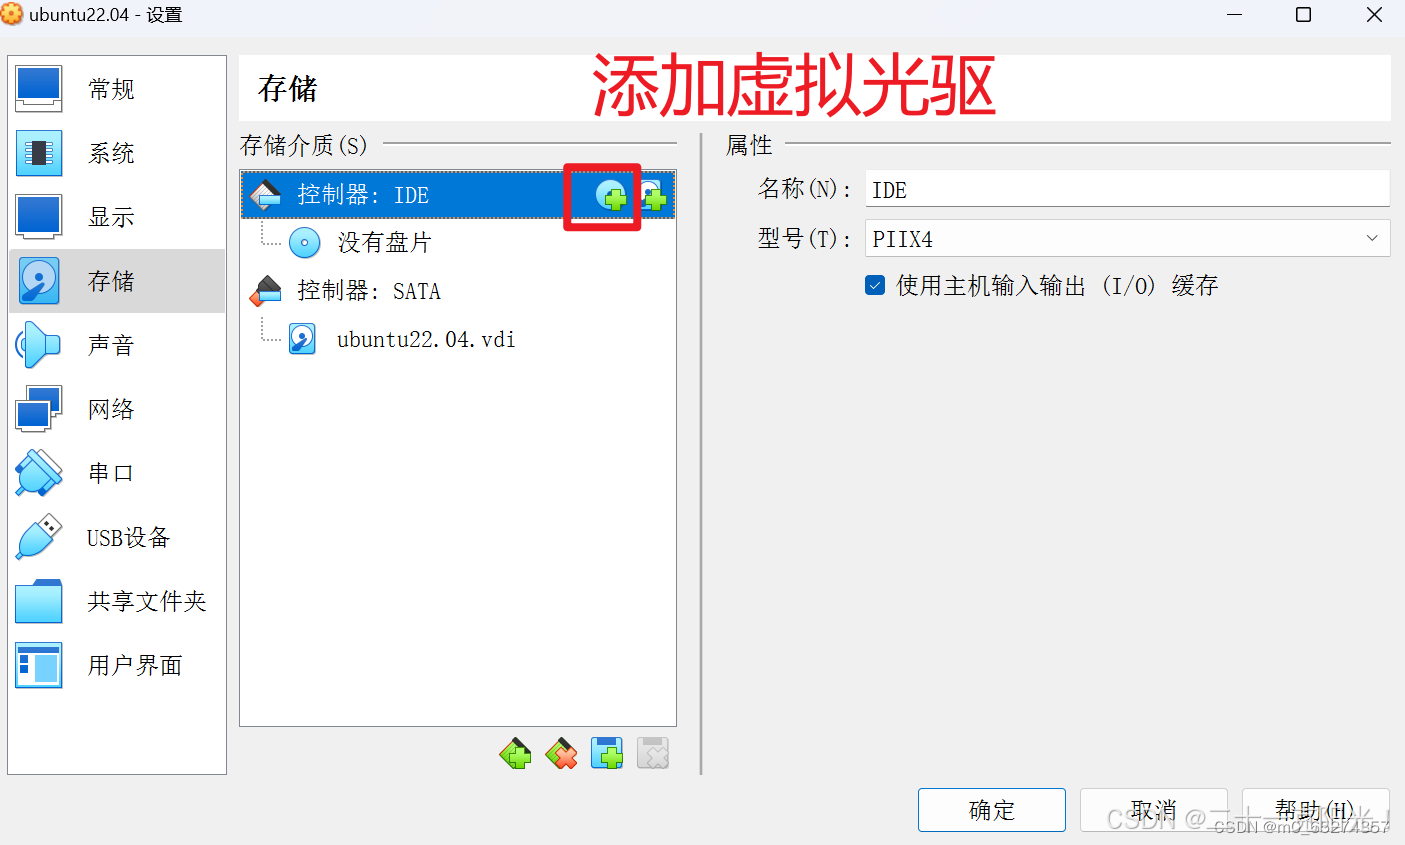The image size is (1405, 845).
Task: Click add controller icon below storage tree
Action: tap(516, 753)
